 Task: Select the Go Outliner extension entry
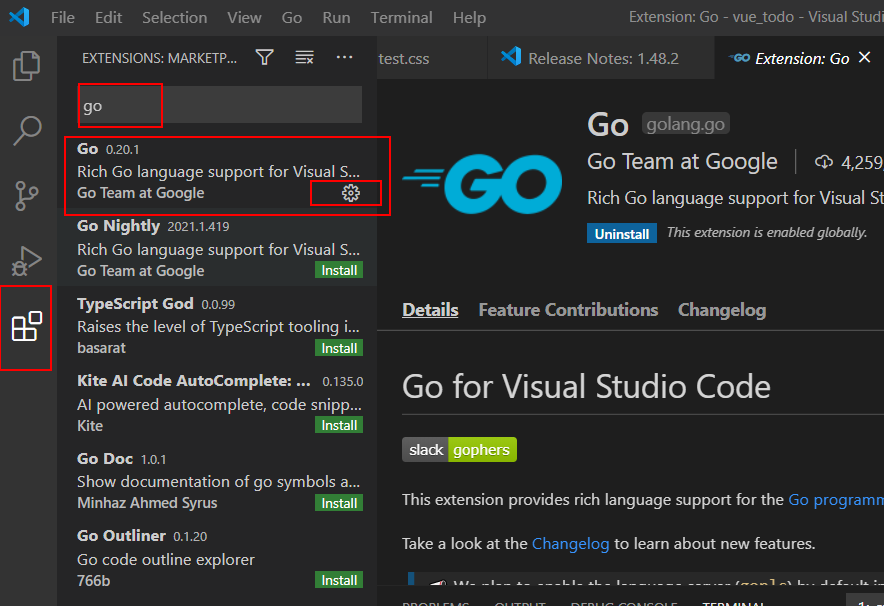tap(217, 558)
